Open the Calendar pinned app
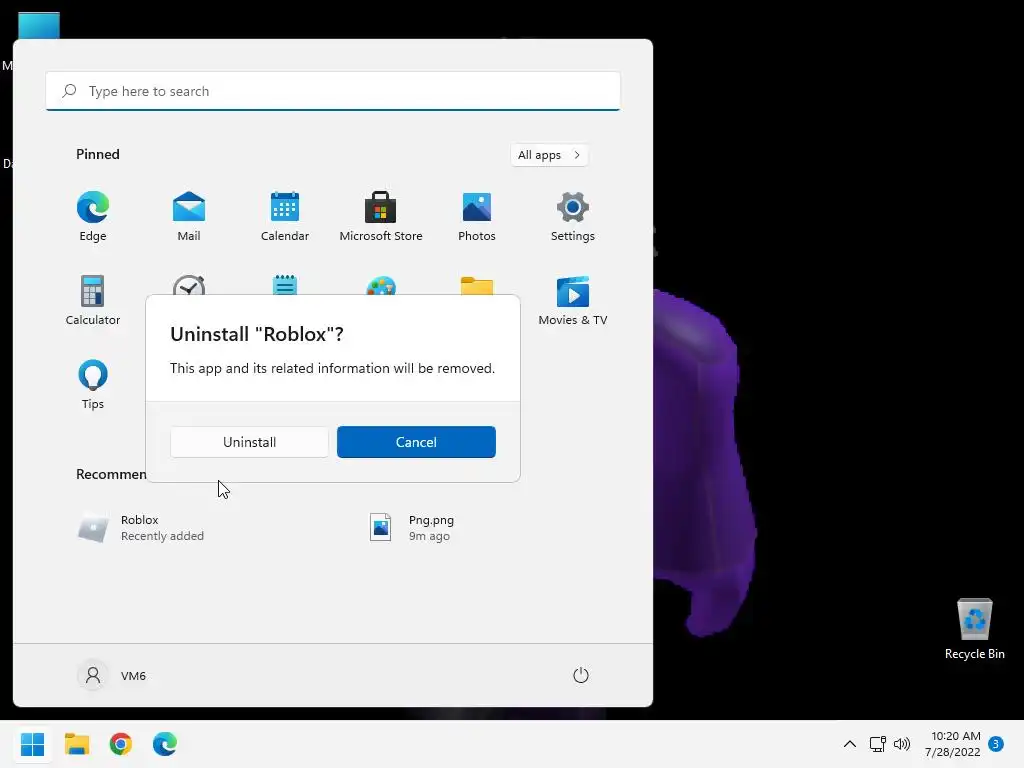The width and height of the screenshot is (1024, 768). (x=285, y=216)
